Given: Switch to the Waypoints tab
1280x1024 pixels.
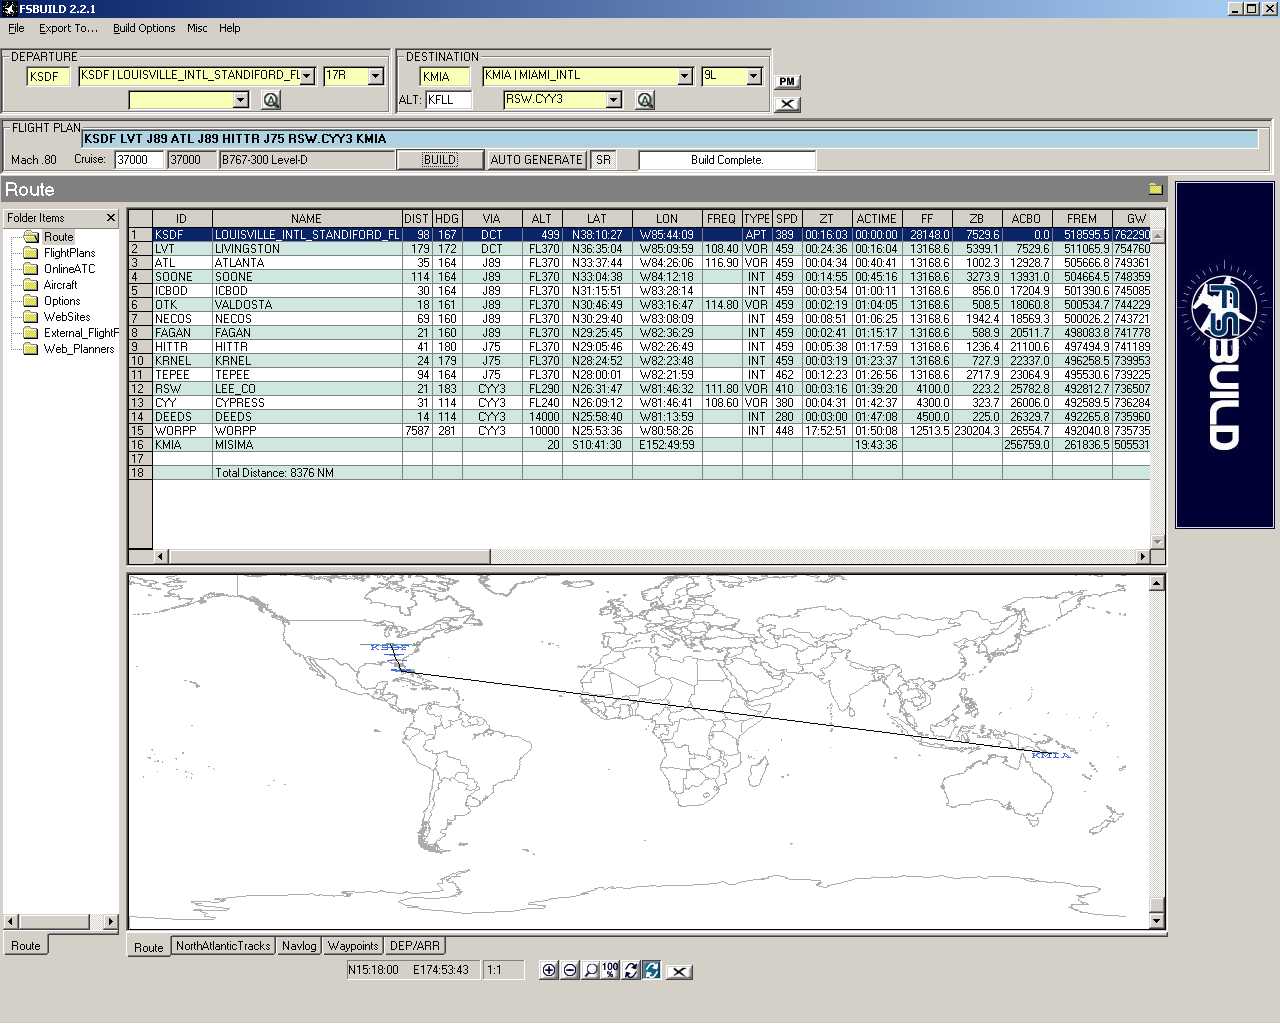Looking at the screenshot, I should coord(353,946).
